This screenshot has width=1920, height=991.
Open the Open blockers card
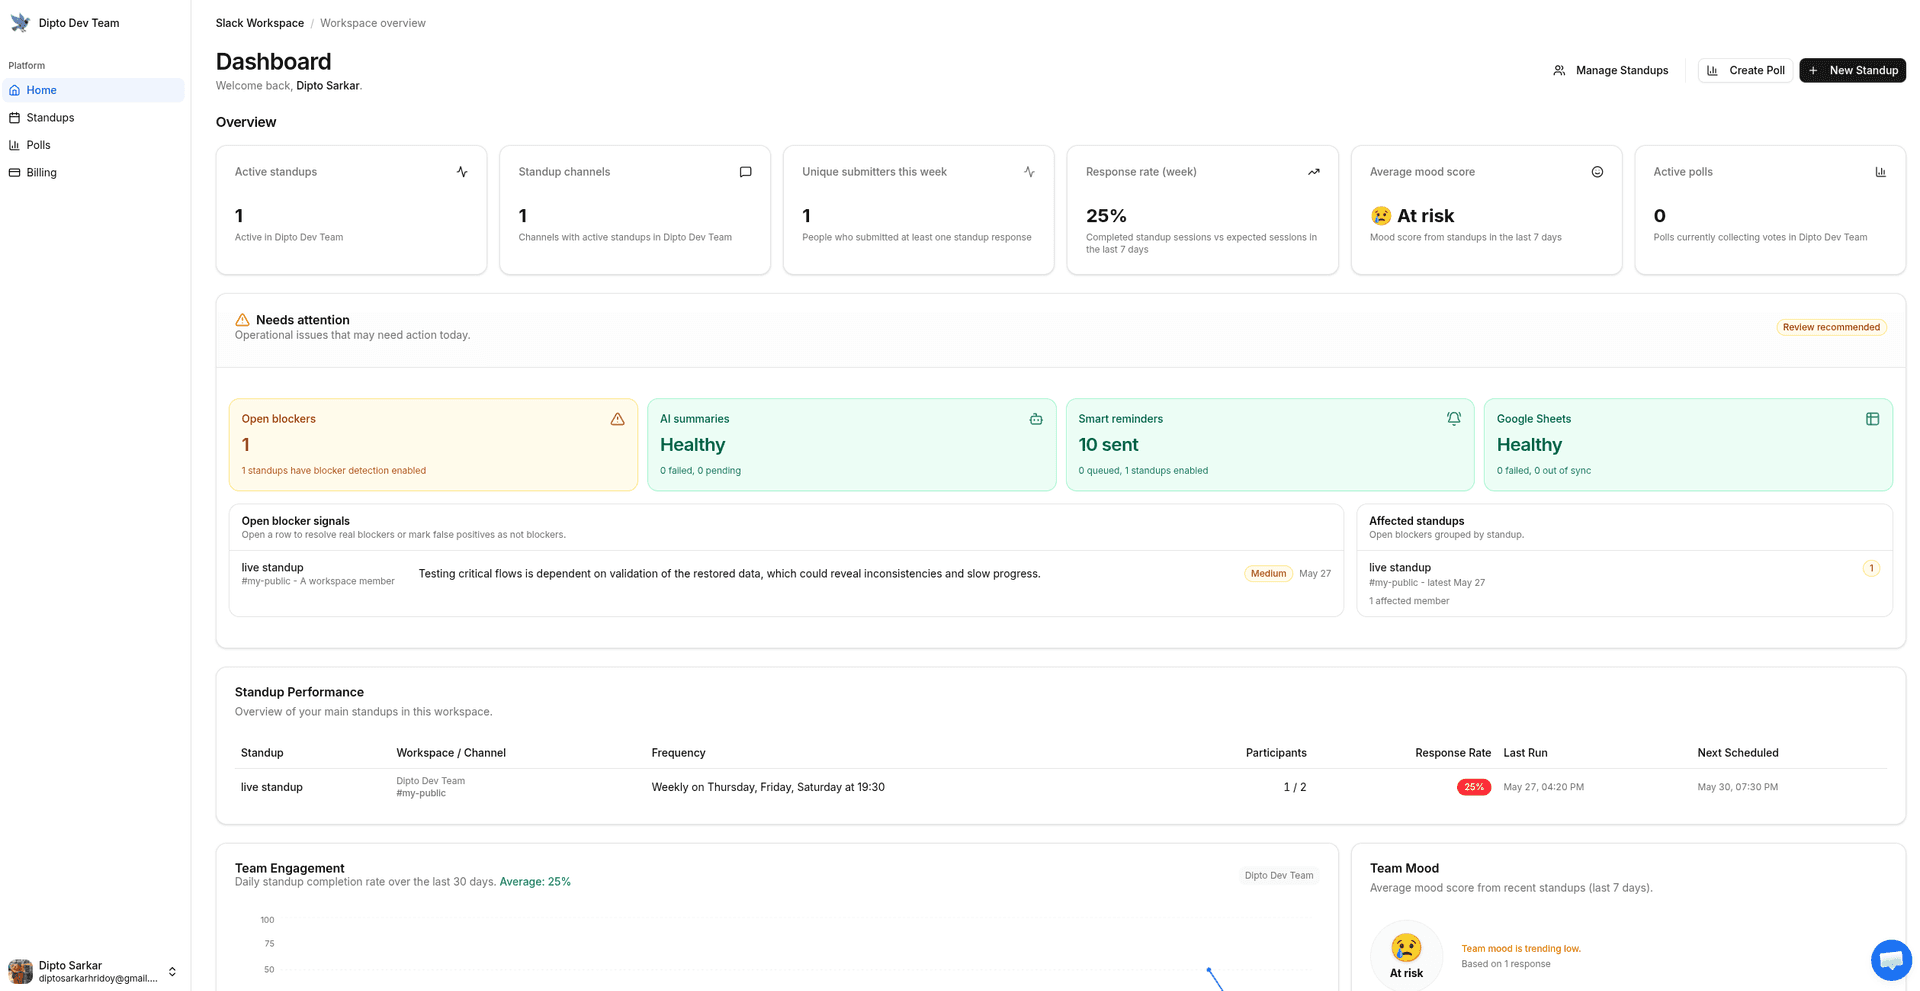(x=433, y=445)
